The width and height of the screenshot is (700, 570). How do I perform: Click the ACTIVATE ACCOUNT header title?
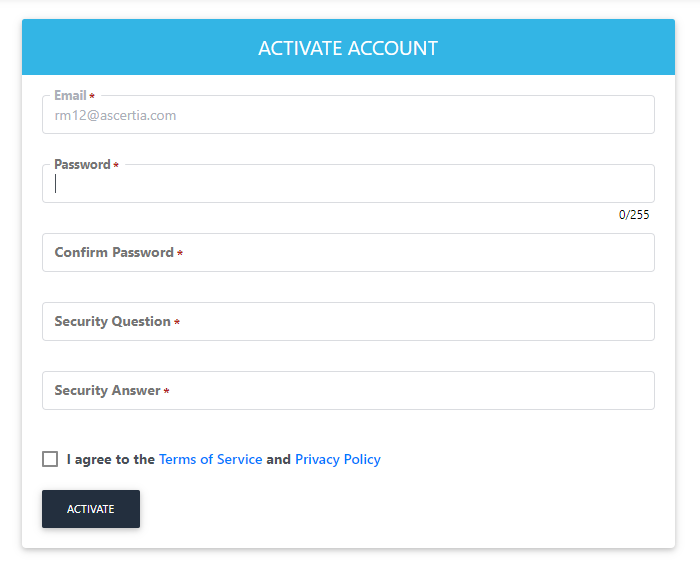348,48
